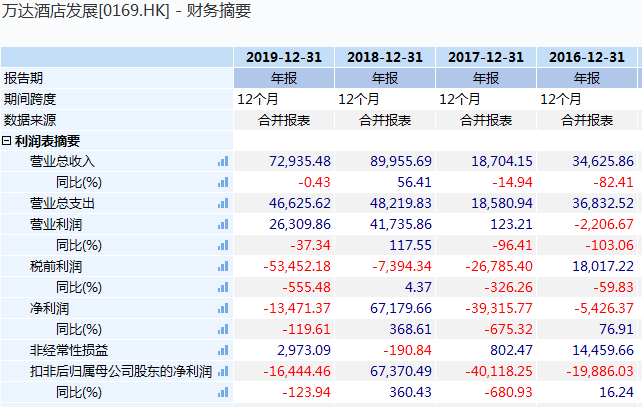The height and width of the screenshot is (407, 642).
Task: Click revenue value 89,955.69
Action: [401, 161]
